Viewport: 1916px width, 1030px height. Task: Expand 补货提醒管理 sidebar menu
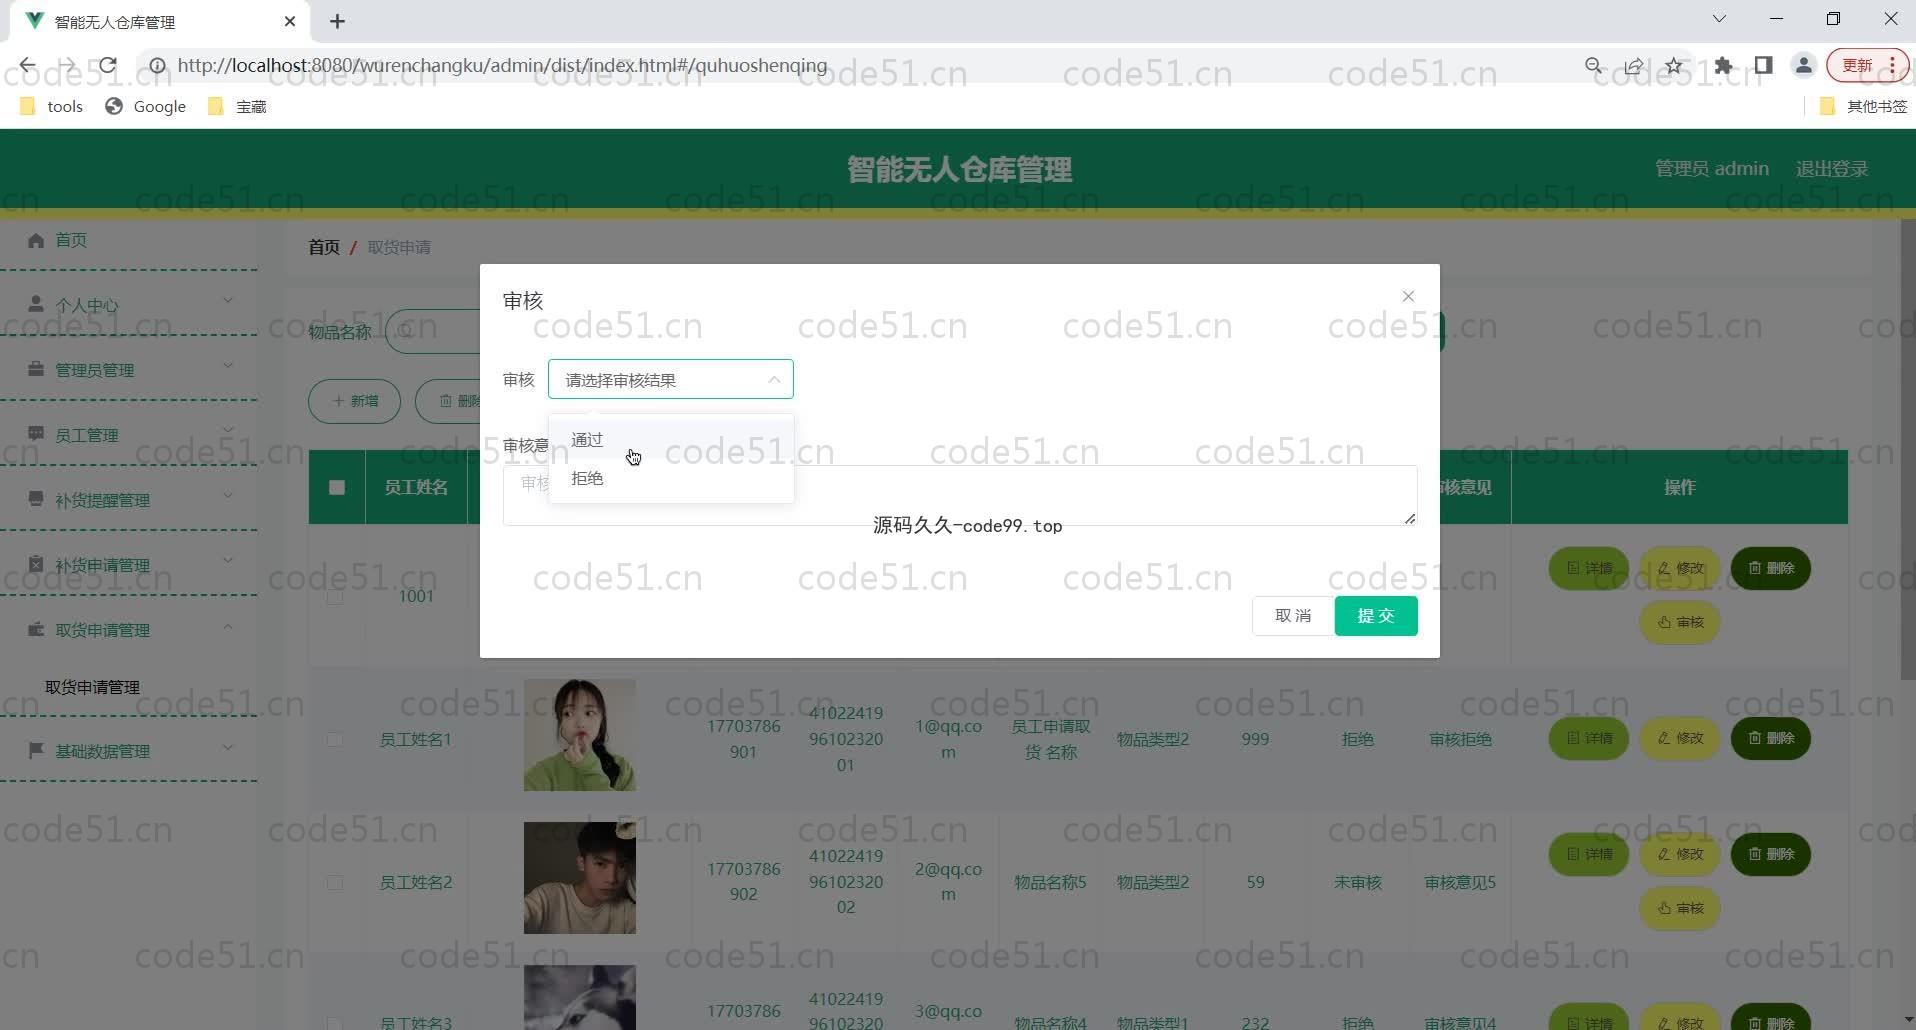point(129,499)
